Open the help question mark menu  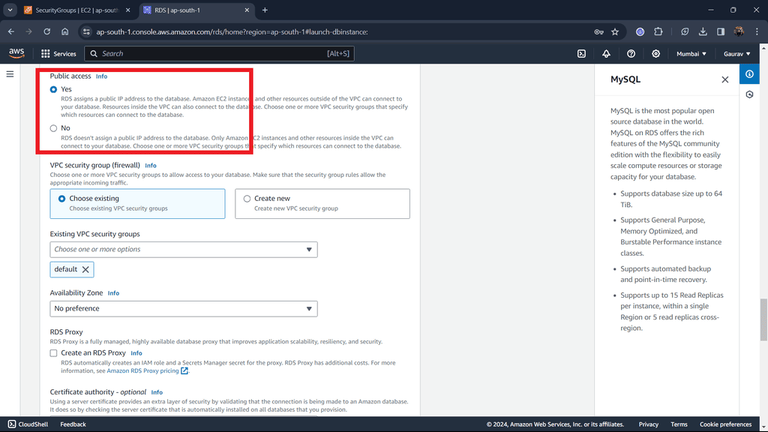tap(631, 54)
